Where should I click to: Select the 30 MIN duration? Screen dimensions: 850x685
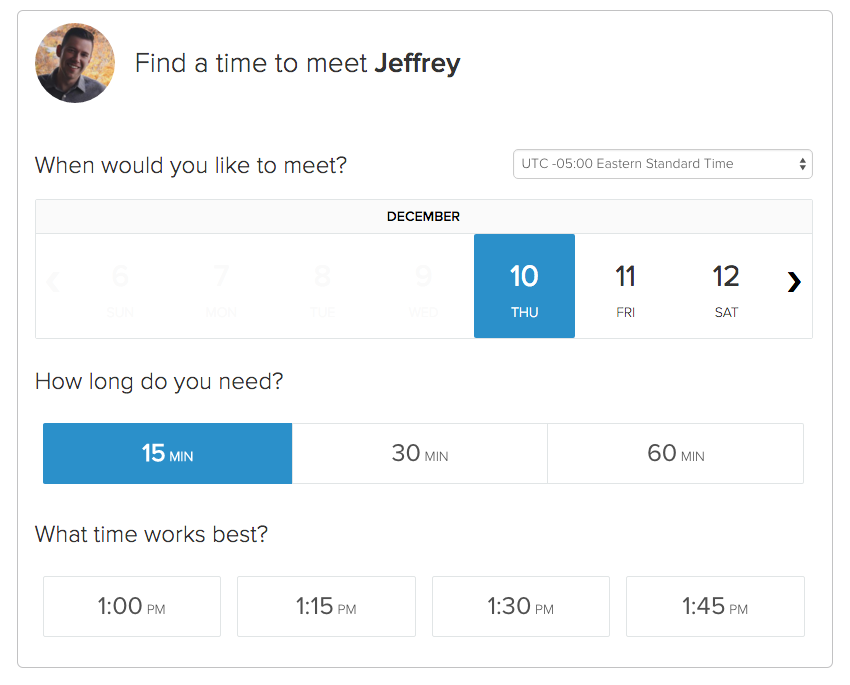tap(420, 453)
